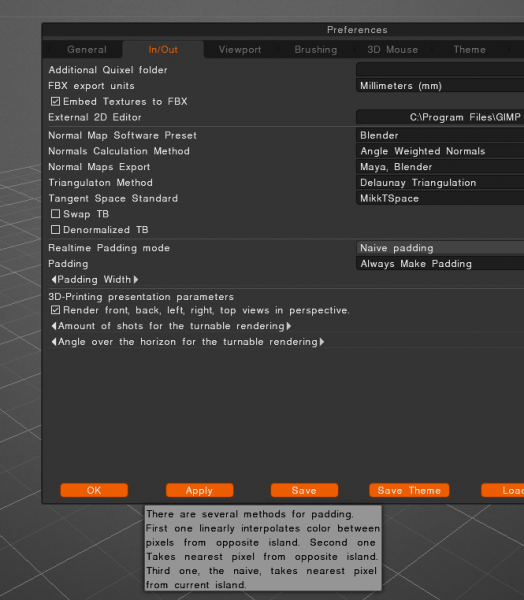Image resolution: width=524 pixels, height=600 pixels.
Task: Open Normal Map Software Preset dropdown
Action: 440,135
